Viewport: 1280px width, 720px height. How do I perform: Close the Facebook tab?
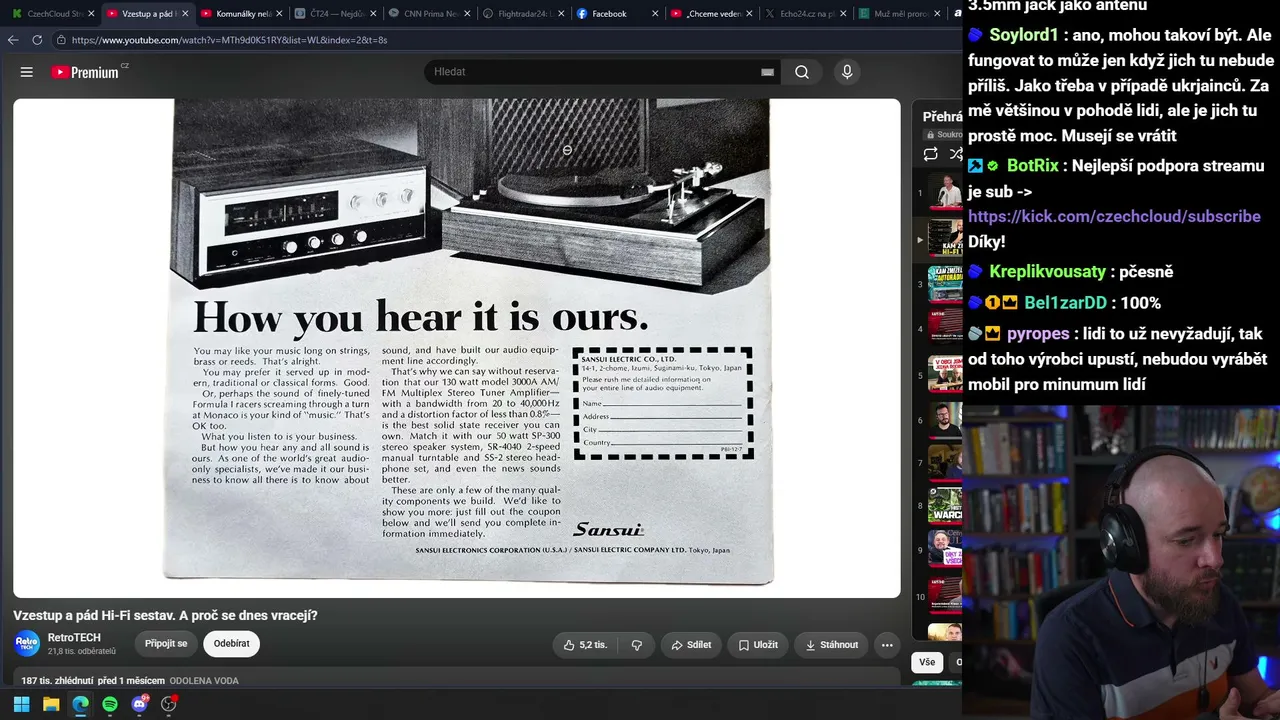pos(655,14)
